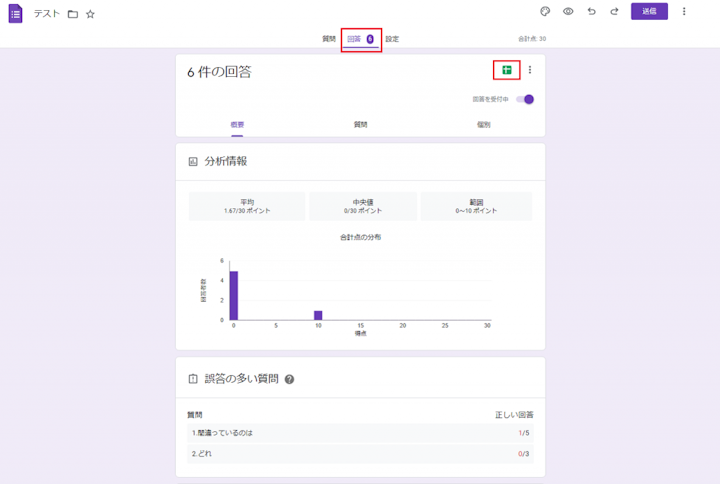Open the more options menu beside 送信
This screenshot has width=720, height=484.
[x=684, y=12]
